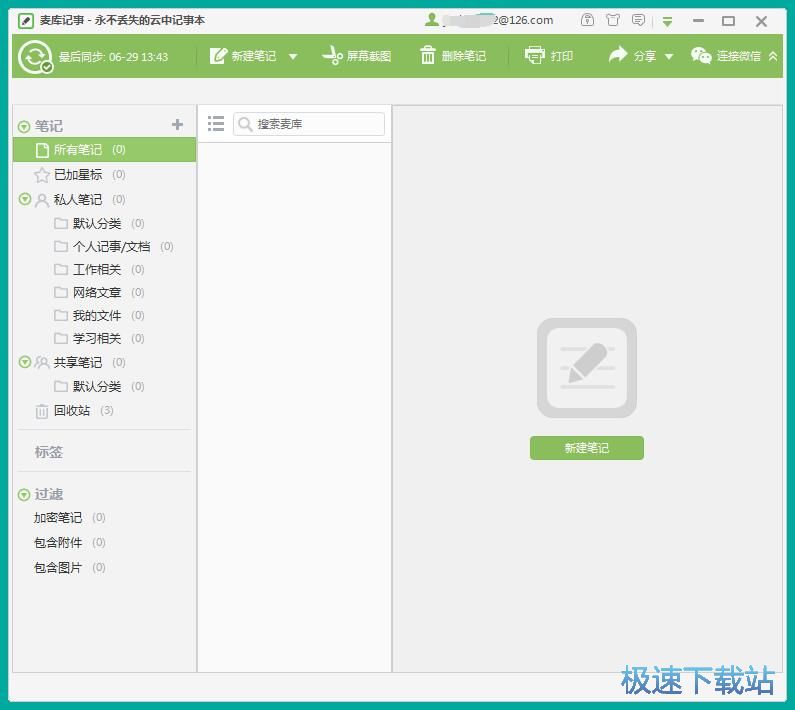Screen dimensions: 795x710
Task: Click 屏幕截图 toolbar label
Action: pyautogui.click(x=369, y=56)
